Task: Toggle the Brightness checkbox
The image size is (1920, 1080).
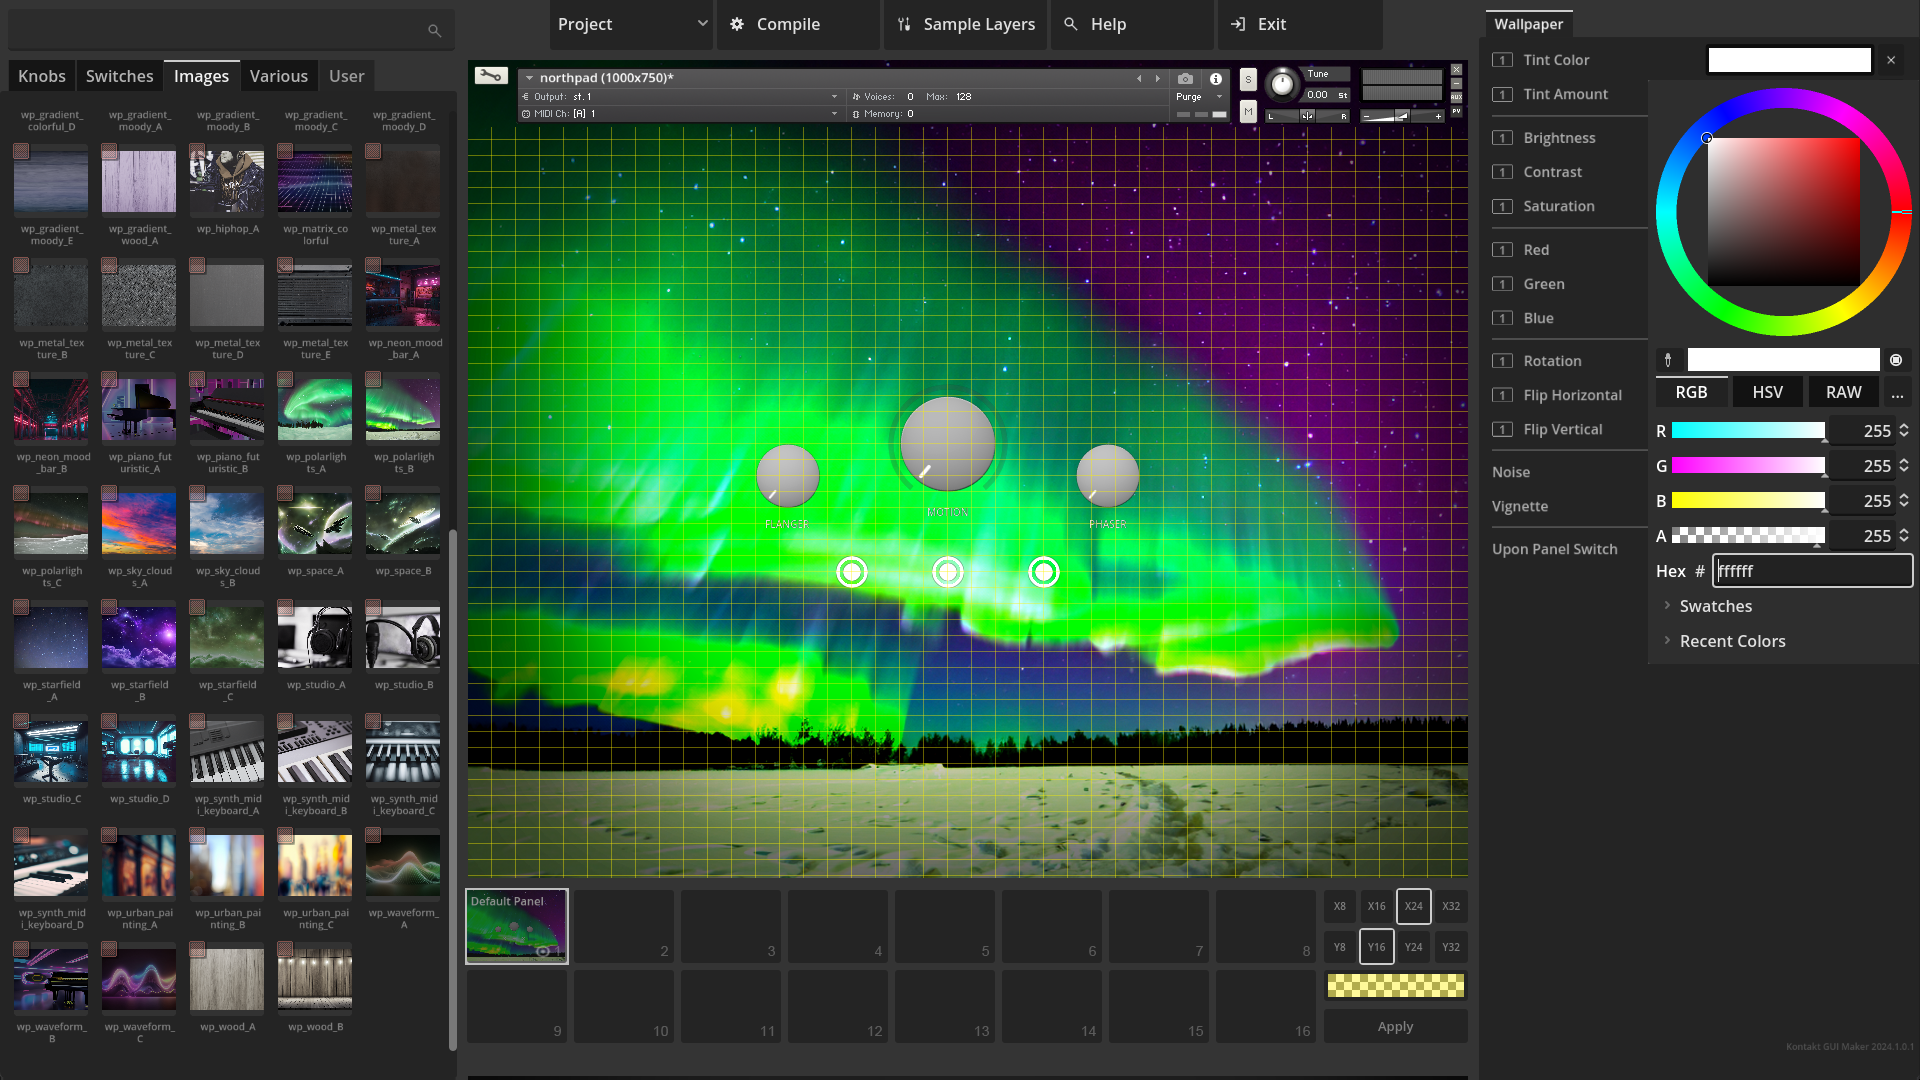Action: tap(1502, 138)
